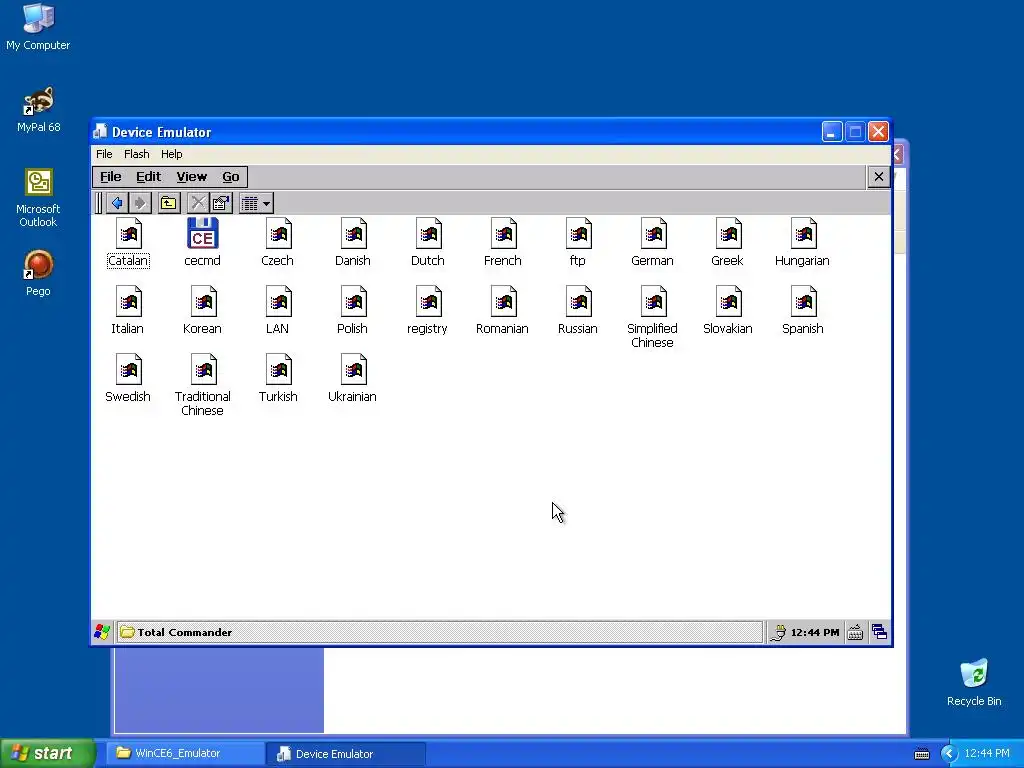Select the Traditional Chinese file icon

tap(204, 370)
